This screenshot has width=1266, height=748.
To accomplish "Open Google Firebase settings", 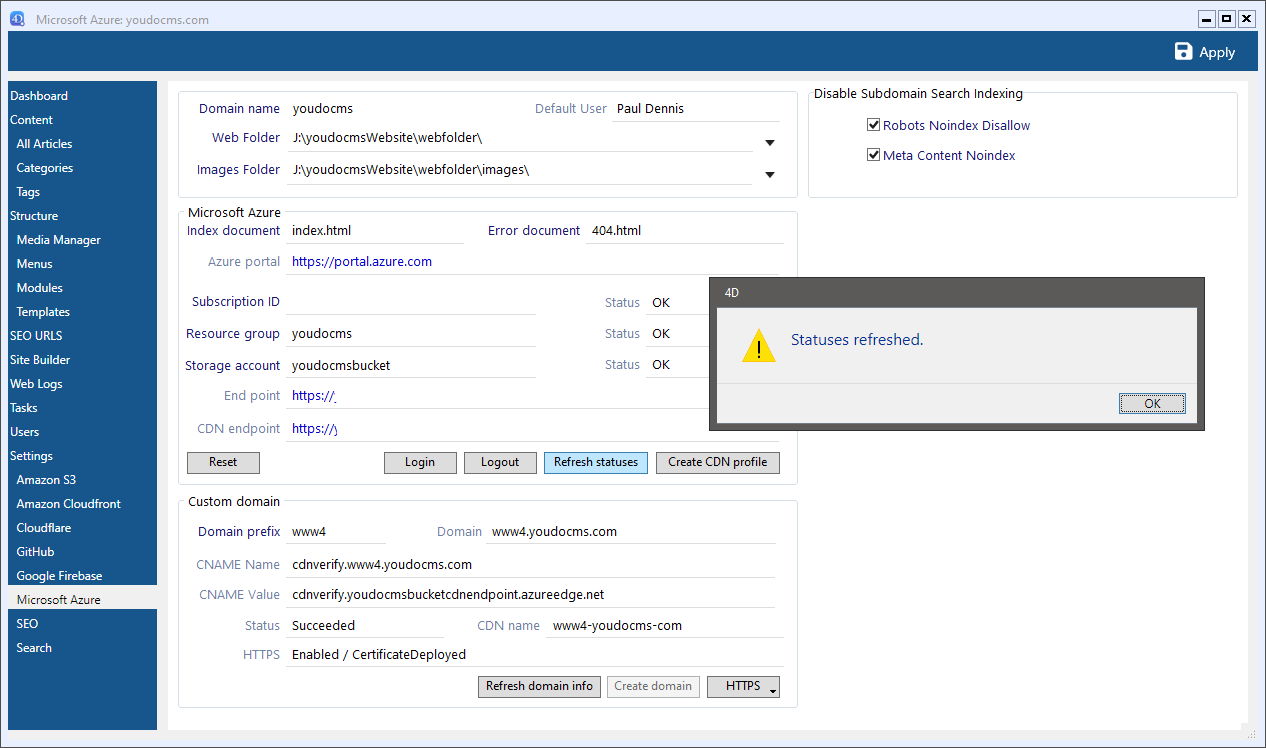I will (60, 576).
